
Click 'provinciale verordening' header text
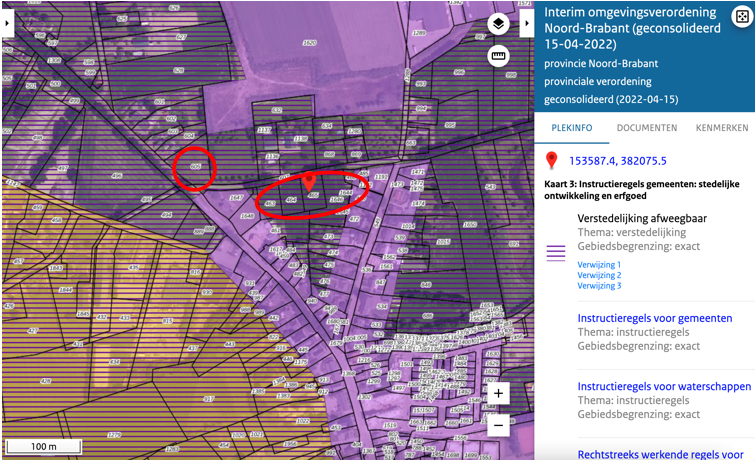[598, 82]
